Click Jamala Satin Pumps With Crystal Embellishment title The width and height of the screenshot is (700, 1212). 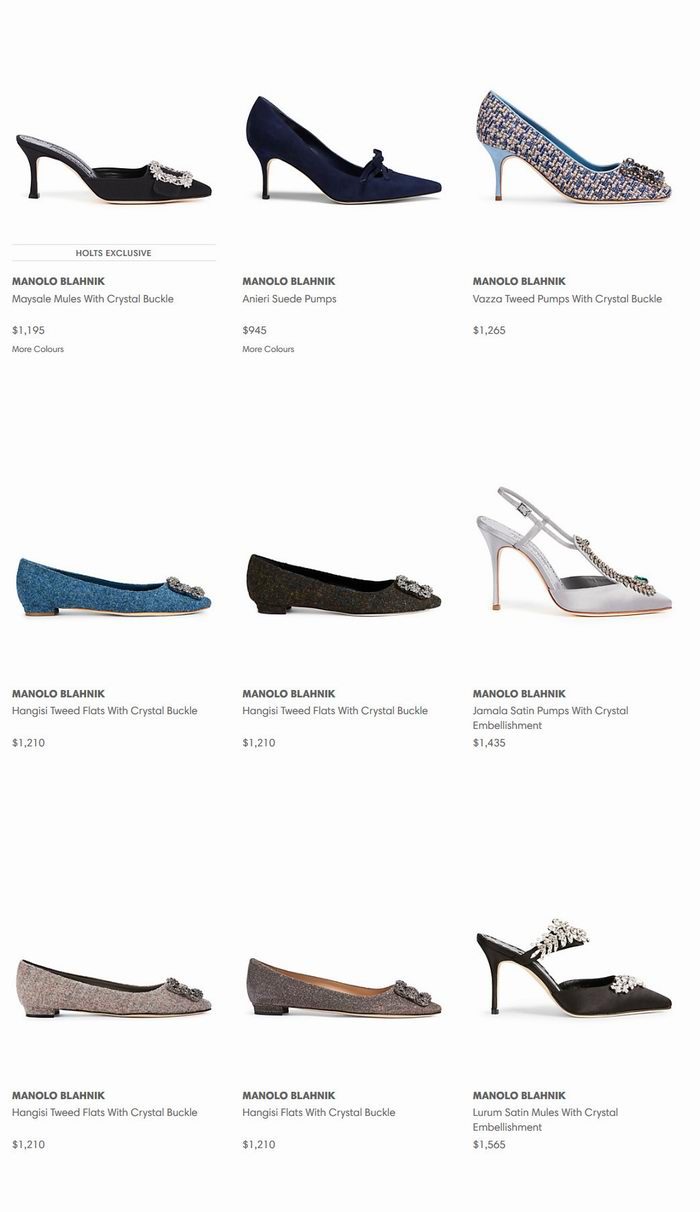[551, 718]
